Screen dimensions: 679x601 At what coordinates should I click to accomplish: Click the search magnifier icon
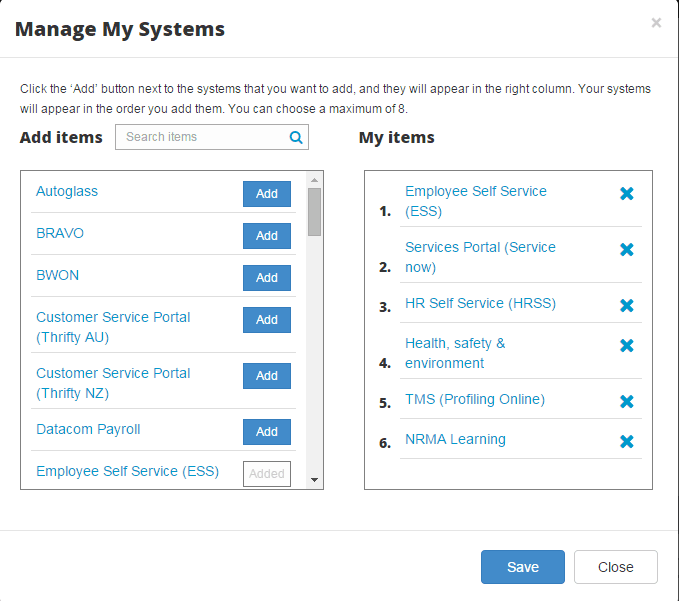point(296,137)
